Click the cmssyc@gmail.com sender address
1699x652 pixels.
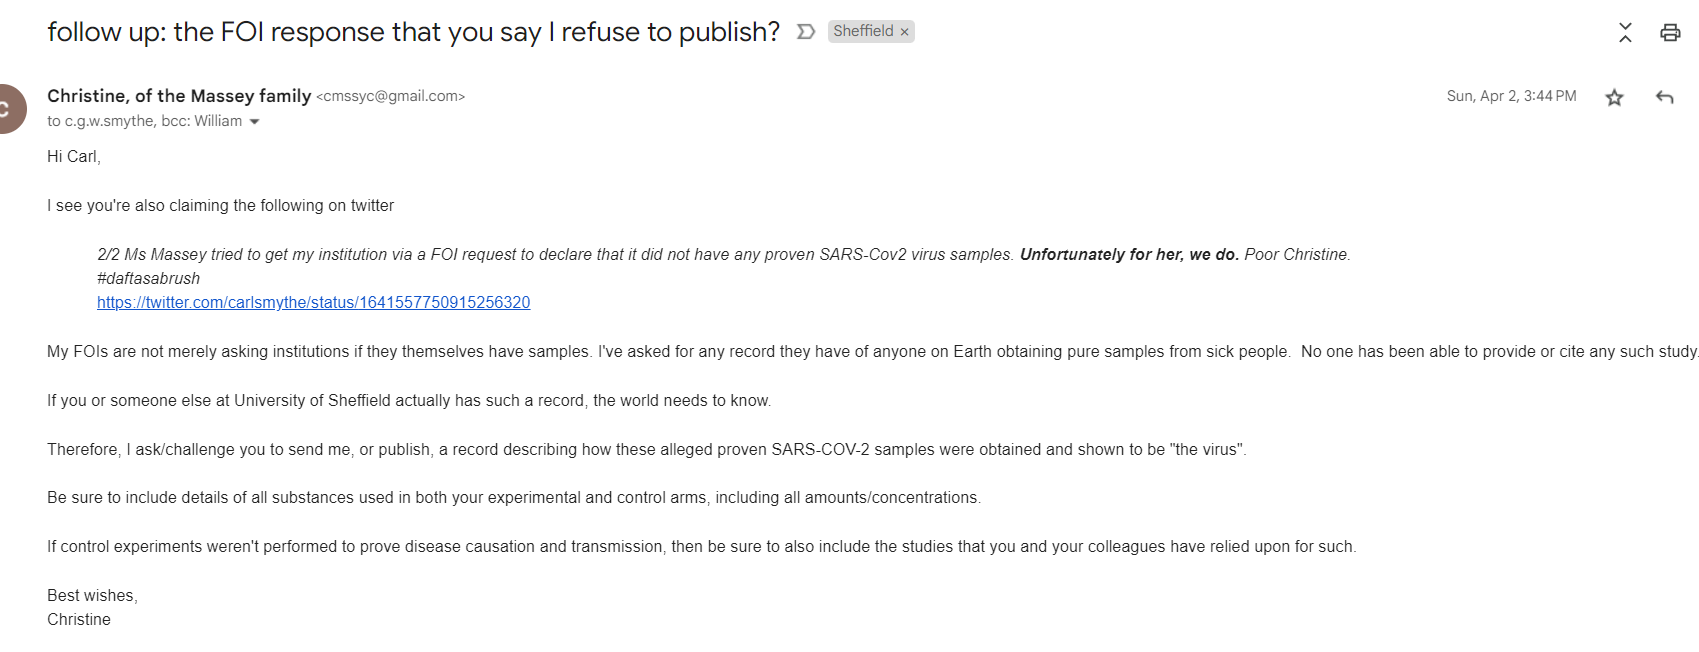(391, 96)
